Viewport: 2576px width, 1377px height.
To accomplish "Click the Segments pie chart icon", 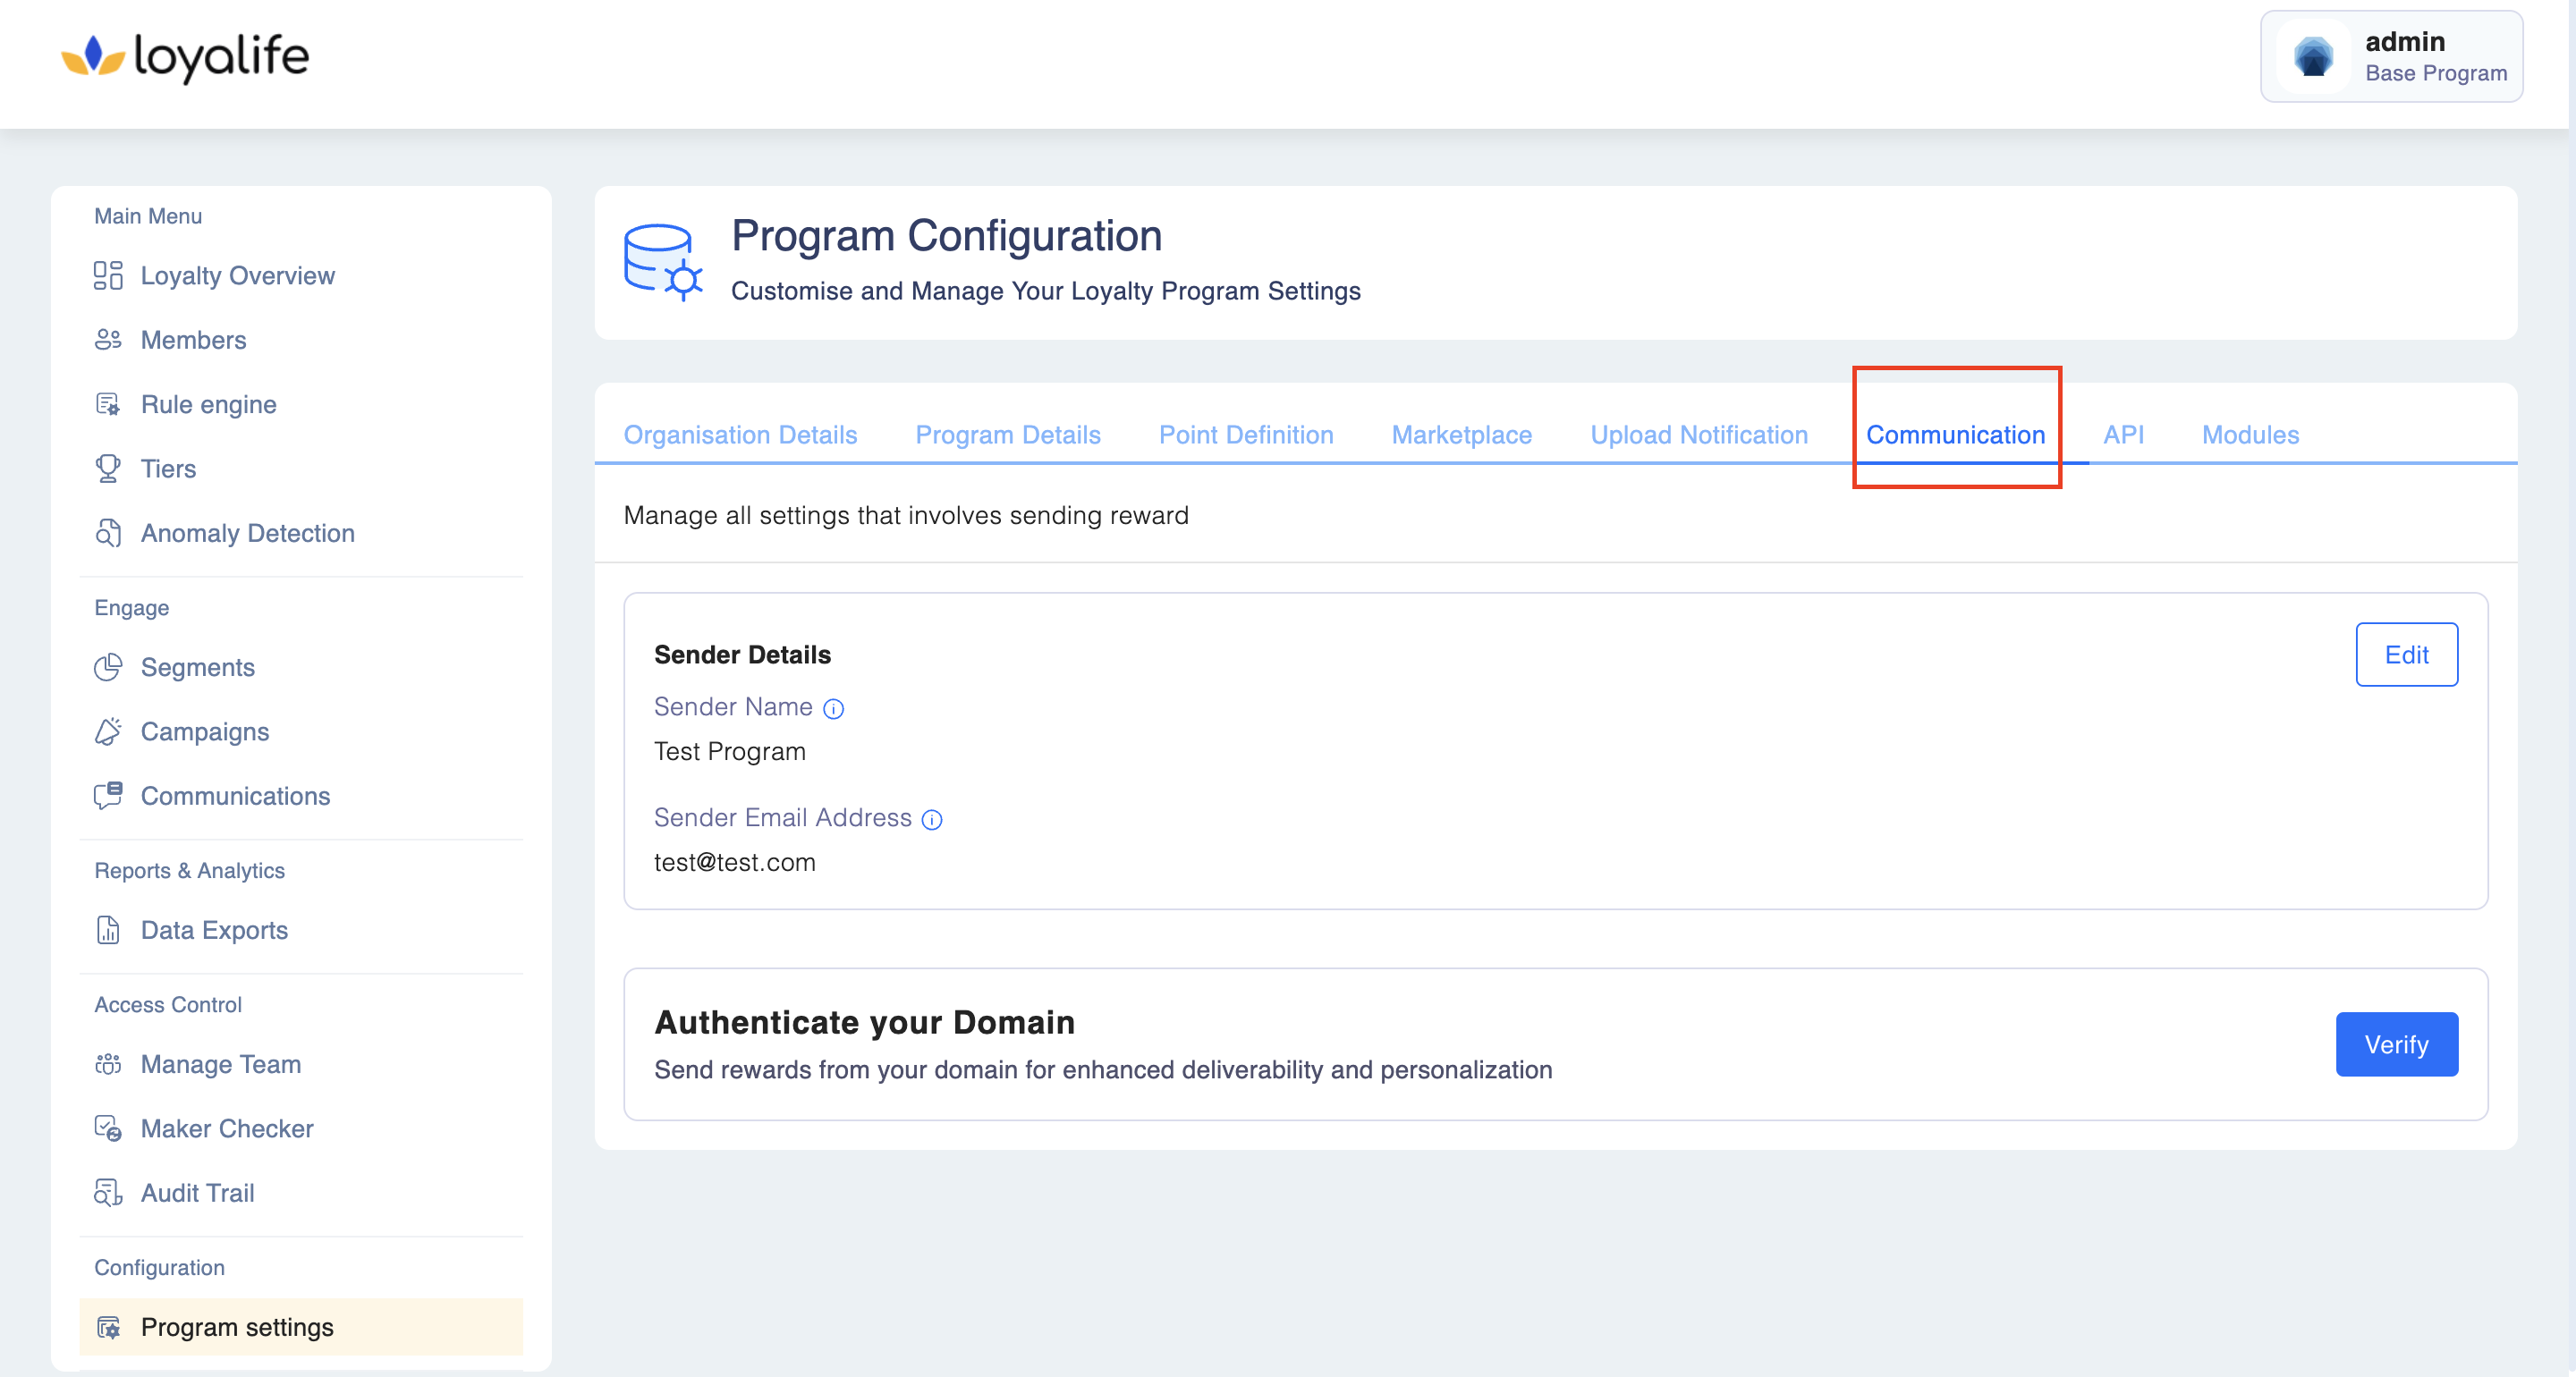I will [x=108, y=667].
